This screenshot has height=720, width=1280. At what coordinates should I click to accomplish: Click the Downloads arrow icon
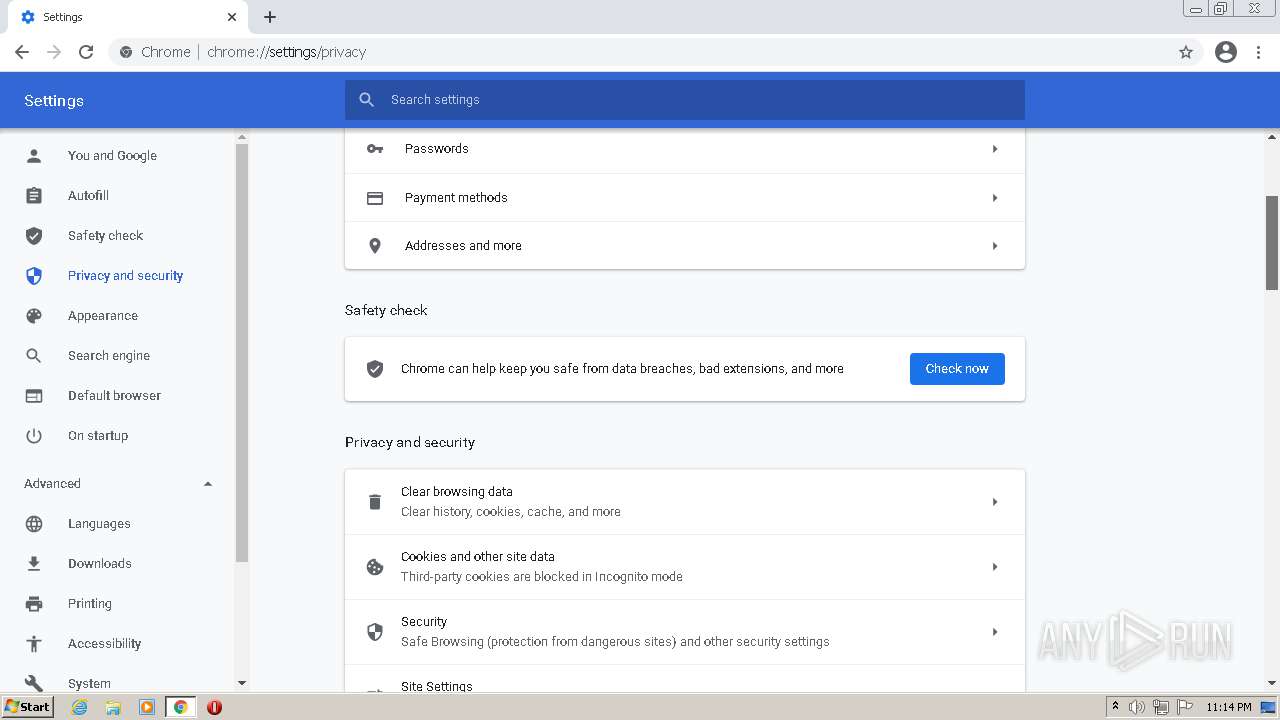[34, 564]
